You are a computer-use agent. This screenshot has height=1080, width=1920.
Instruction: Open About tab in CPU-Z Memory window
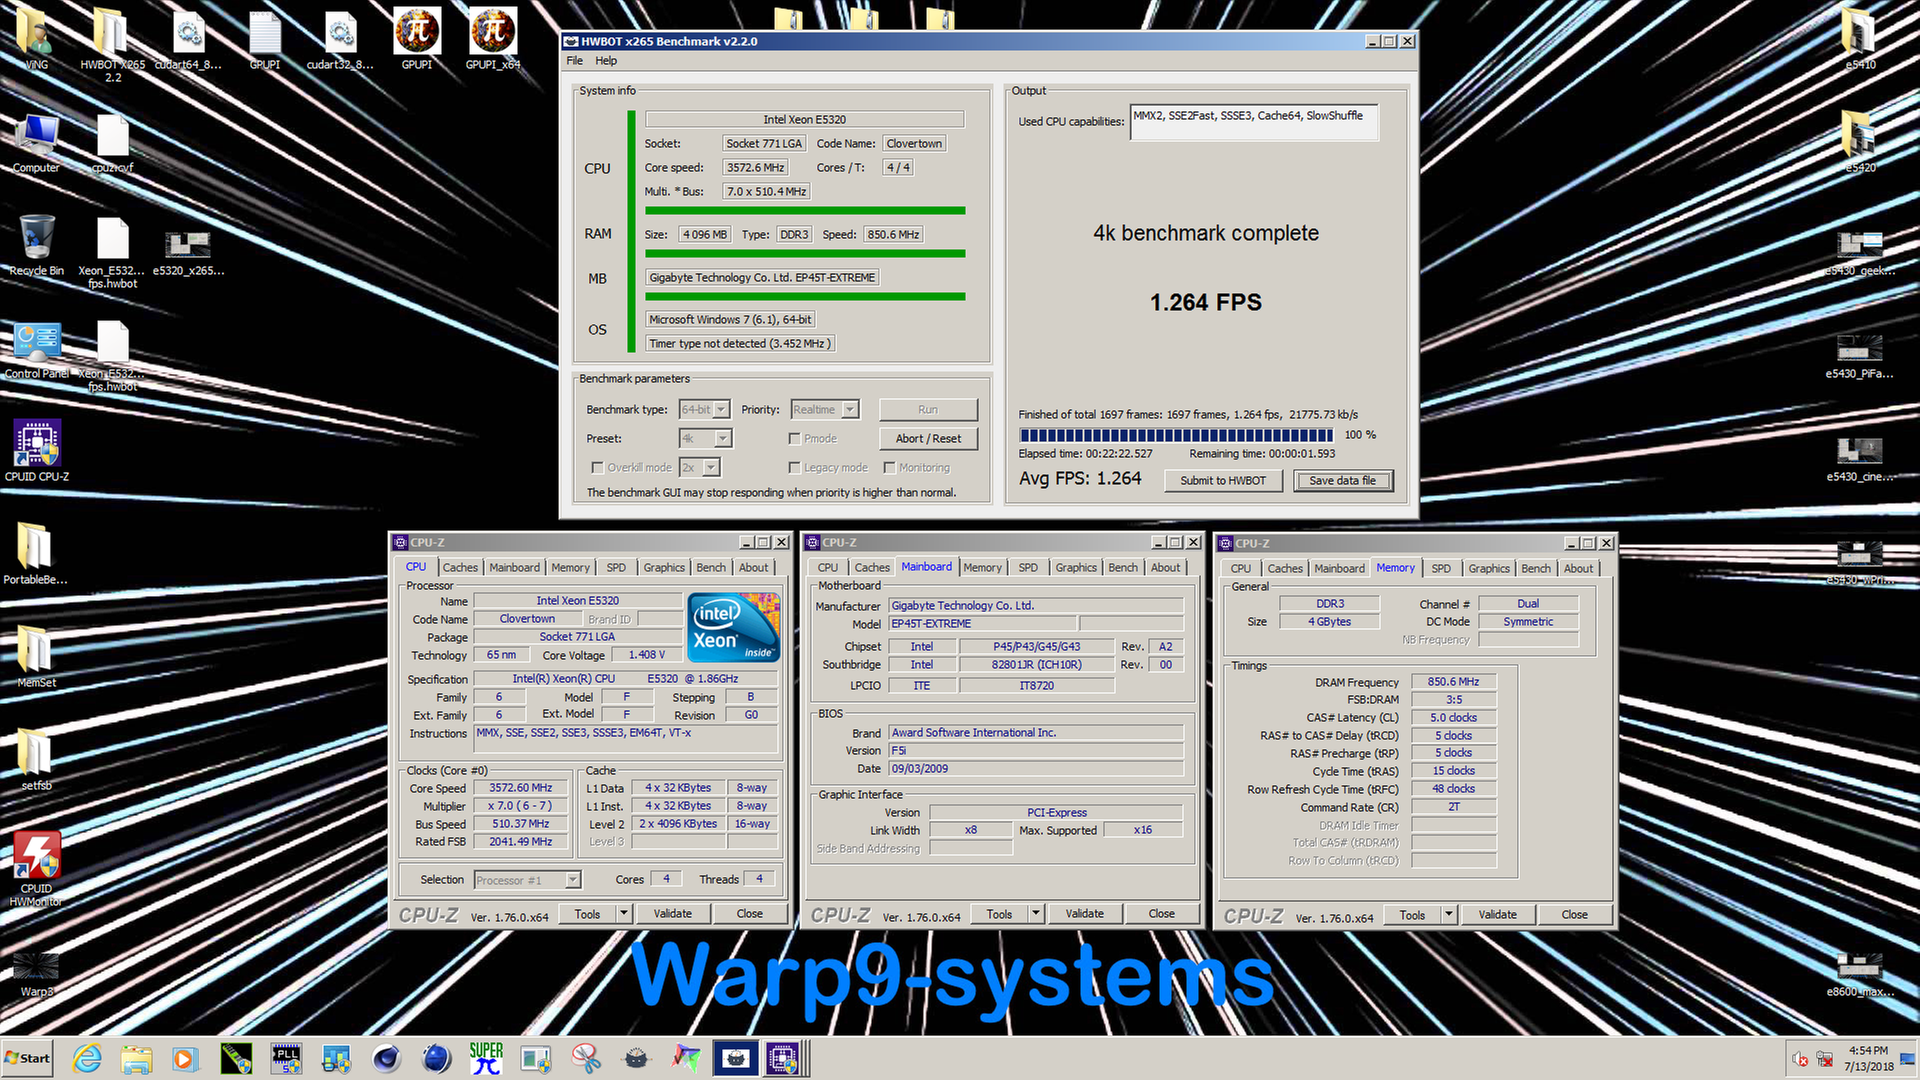tap(1578, 568)
